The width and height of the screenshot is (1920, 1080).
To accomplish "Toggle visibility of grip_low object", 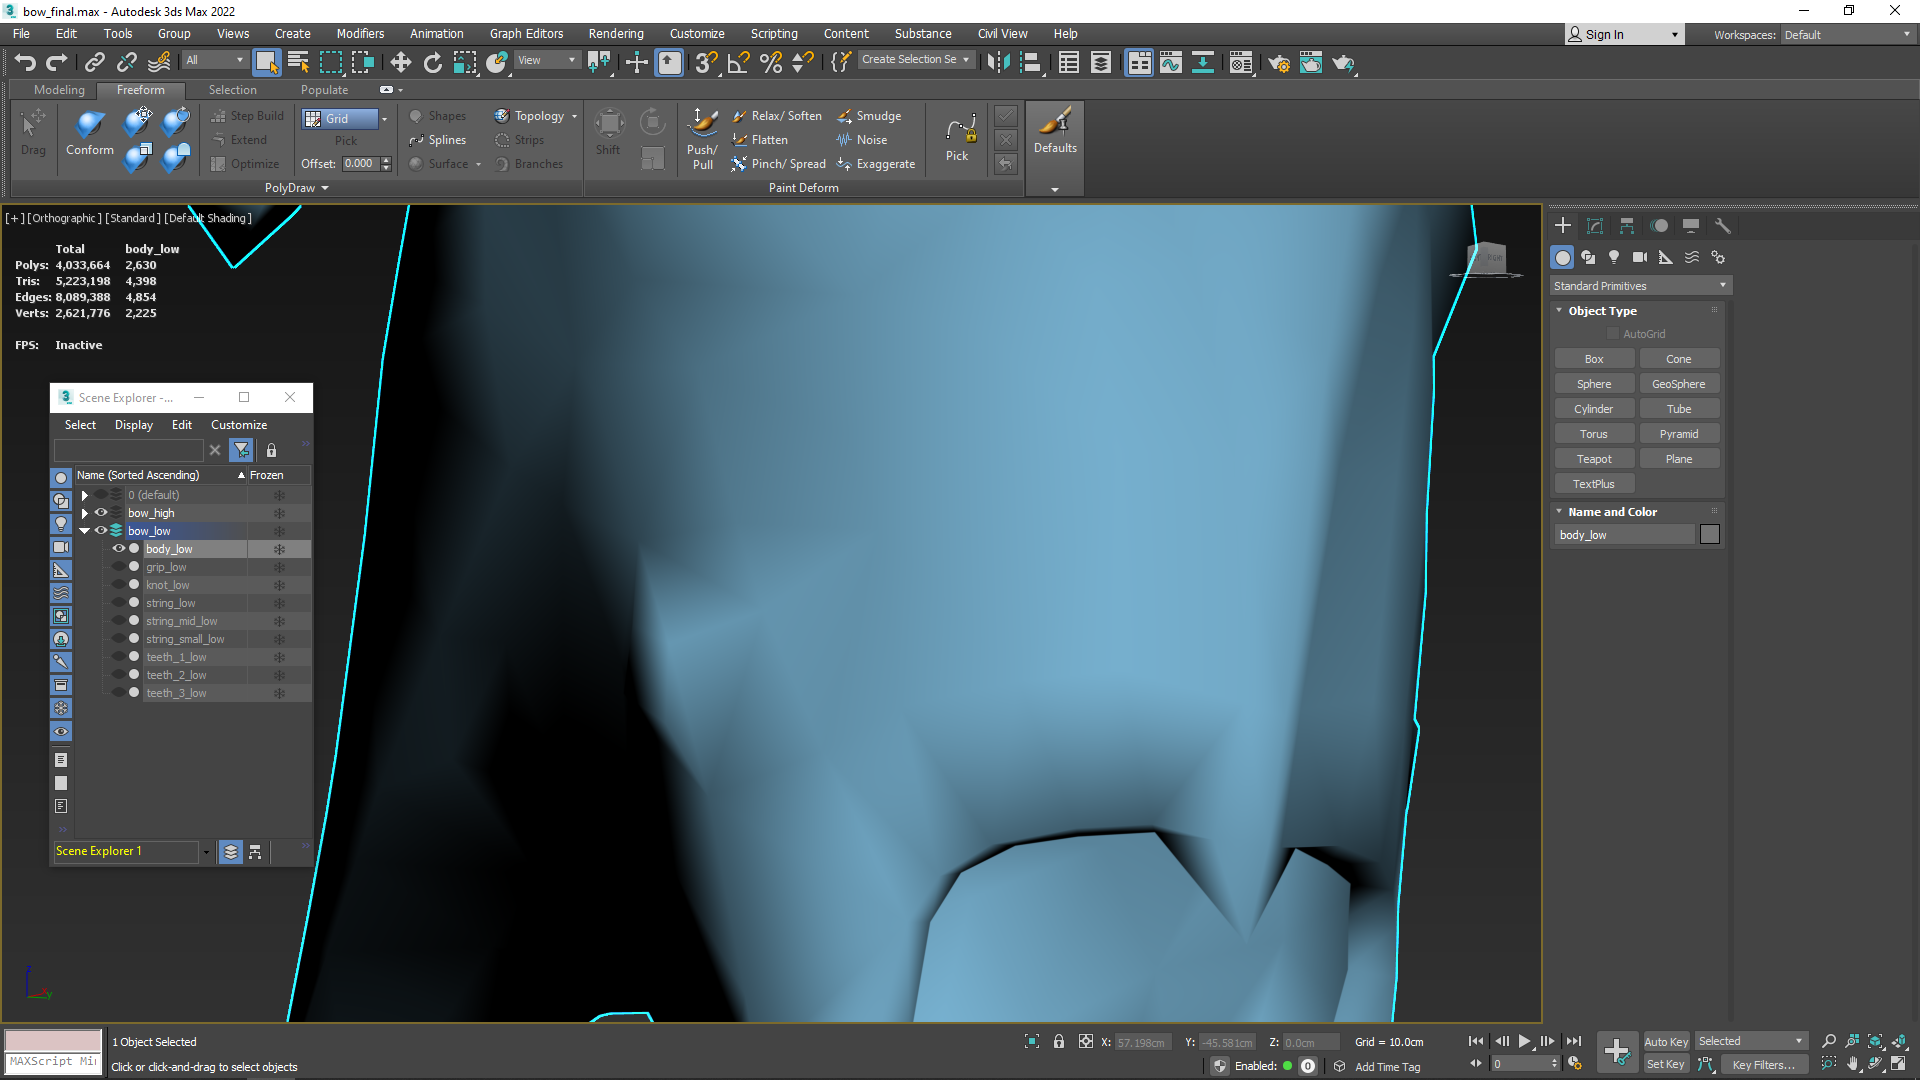I will (x=119, y=567).
